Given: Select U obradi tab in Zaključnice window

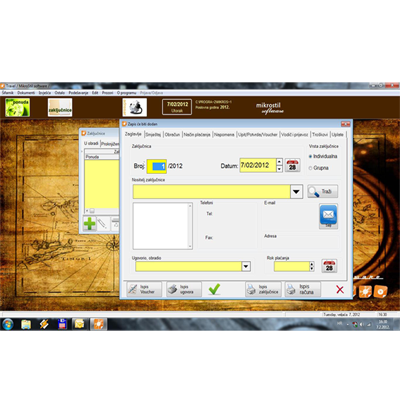Looking at the screenshot, I should tap(91, 143).
